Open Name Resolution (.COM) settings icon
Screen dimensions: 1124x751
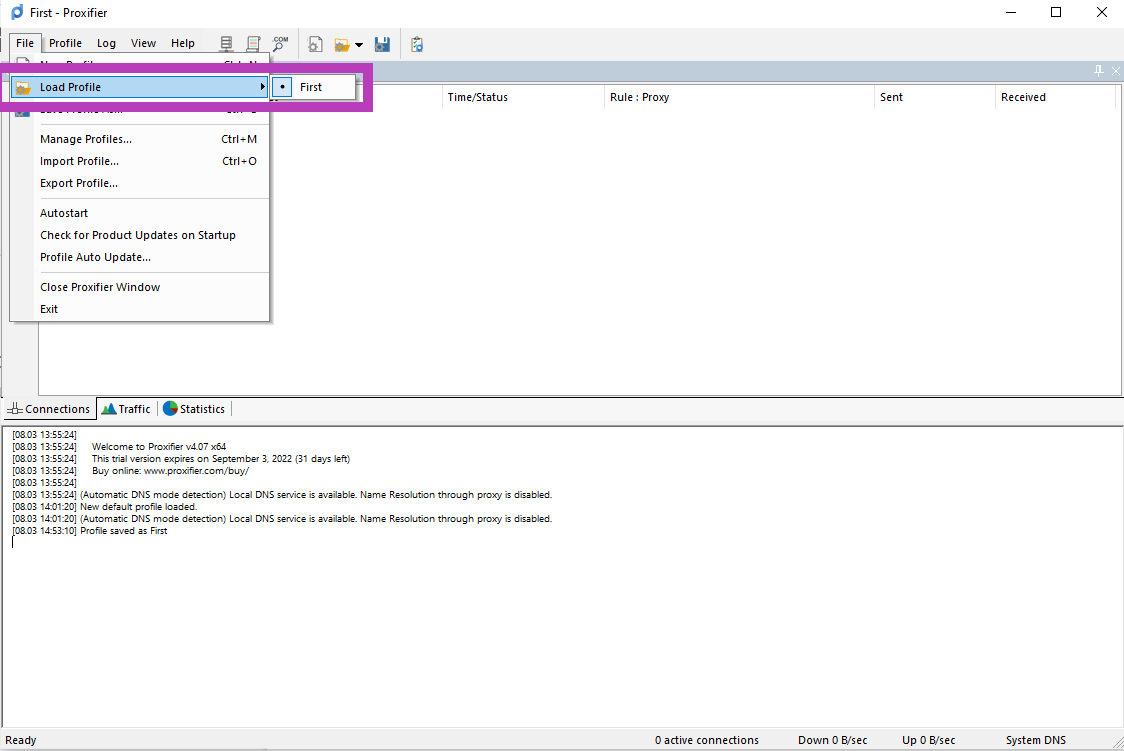280,44
